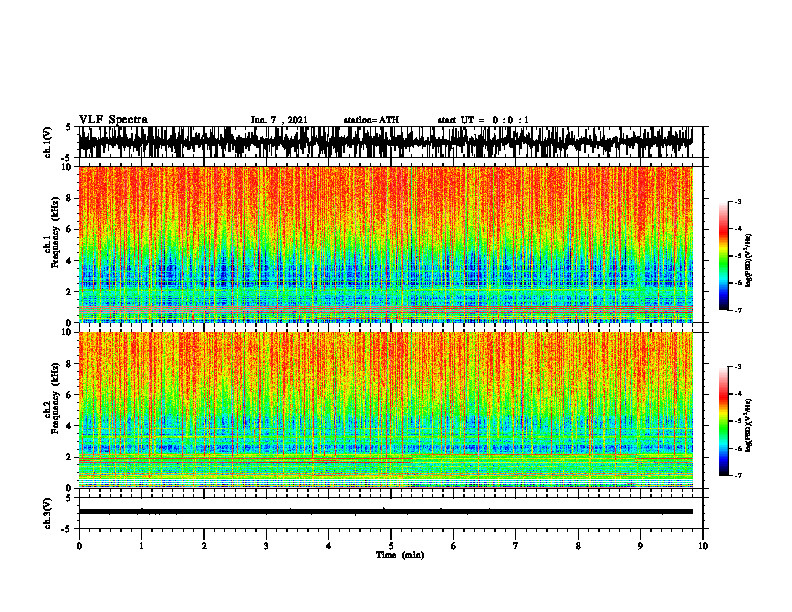Click the ch.2 spectrogram plot area
792x612 pixels.
pyautogui.click(x=386, y=410)
